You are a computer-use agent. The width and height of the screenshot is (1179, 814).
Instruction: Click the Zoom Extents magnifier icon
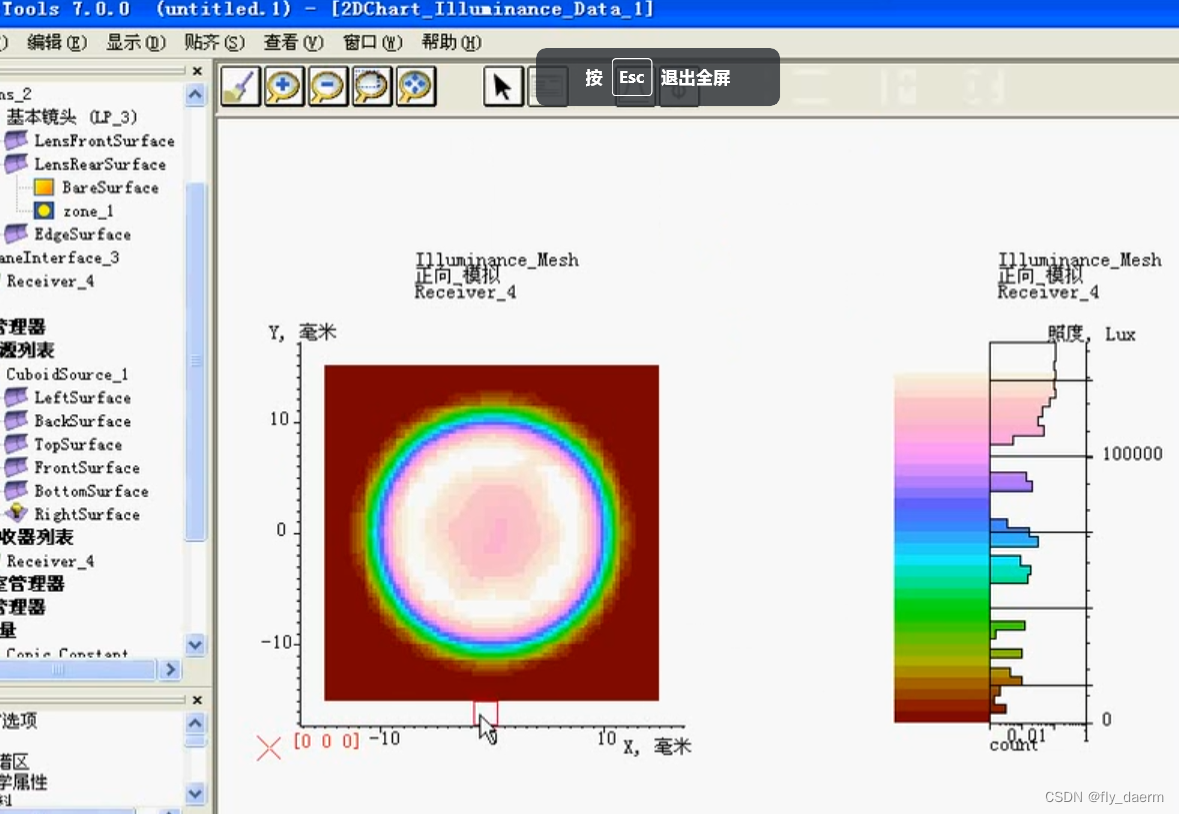click(x=415, y=86)
